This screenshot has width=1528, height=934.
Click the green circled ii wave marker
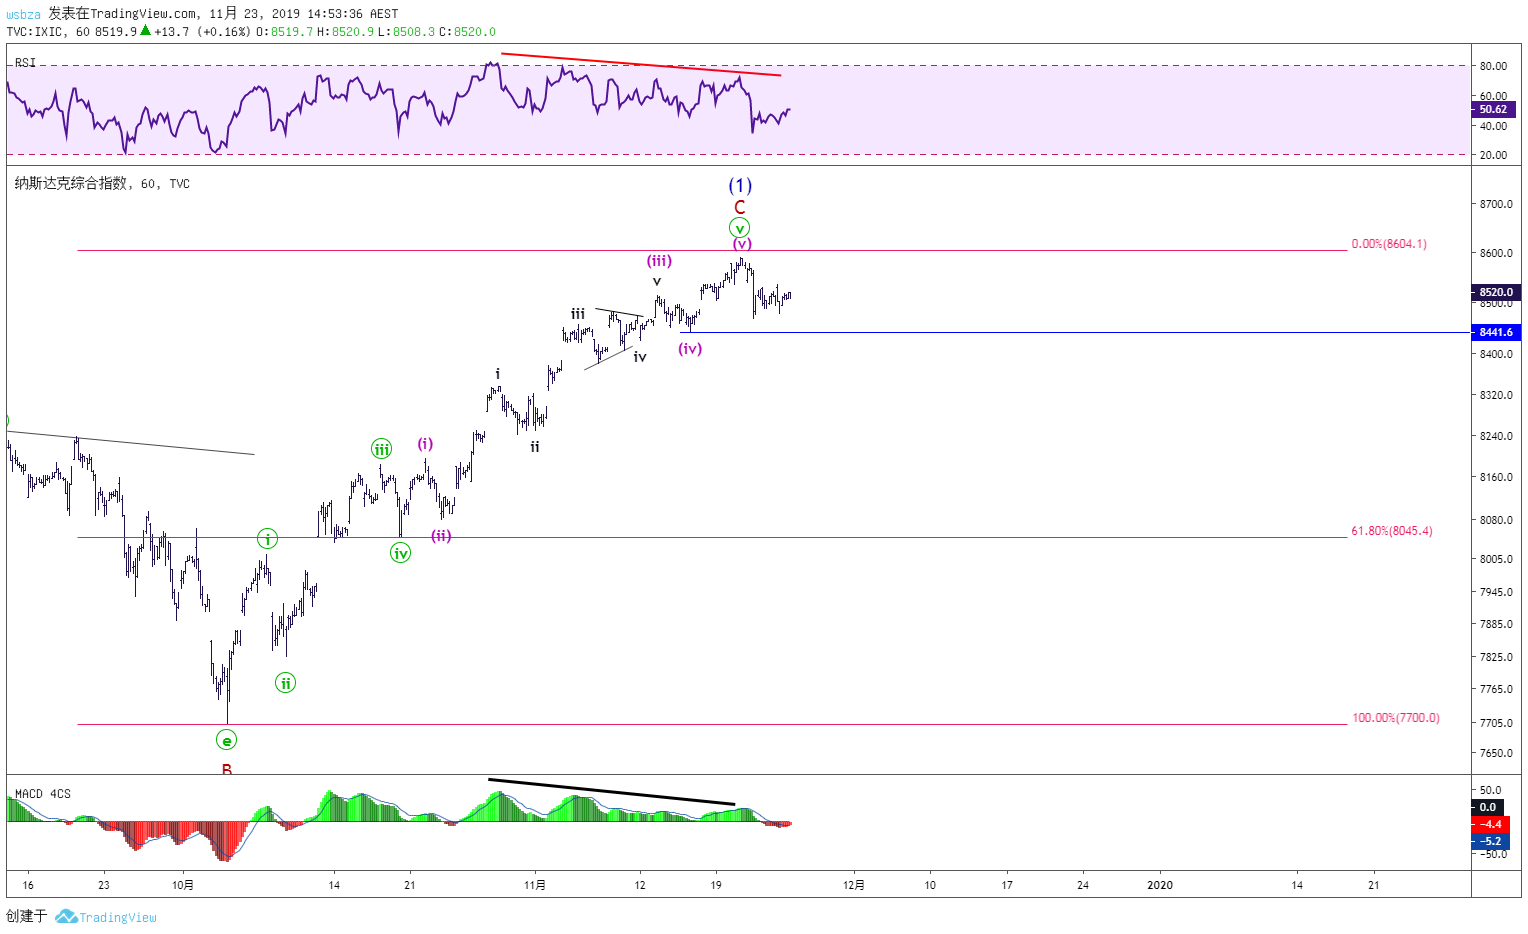point(286,684)
